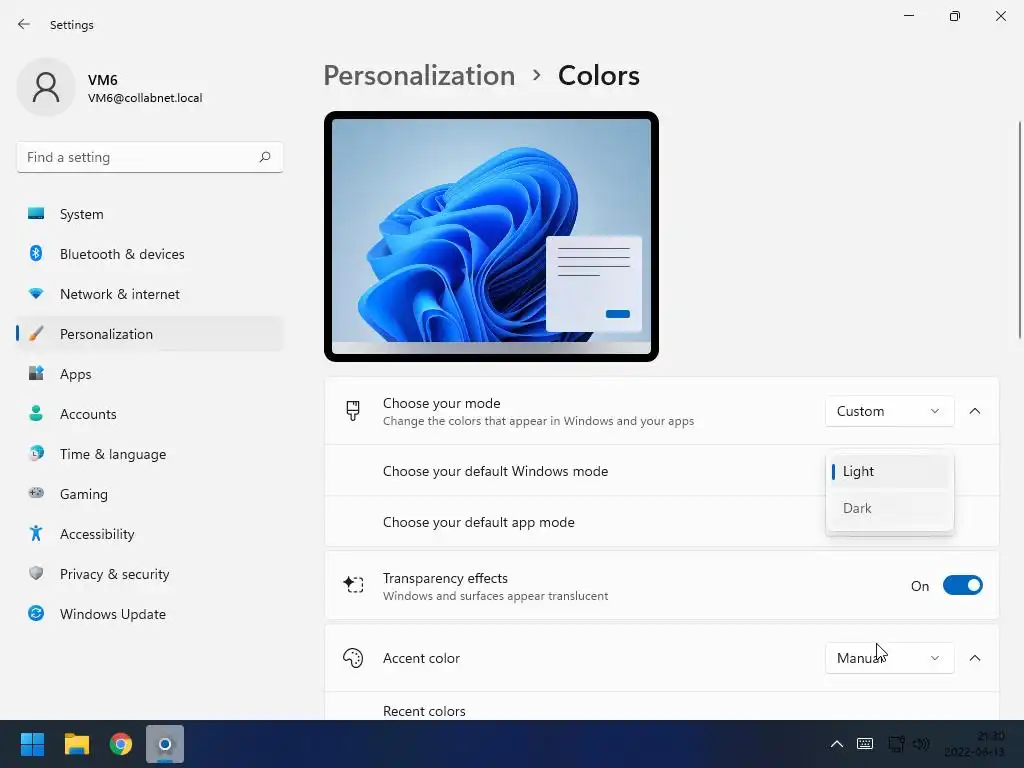Click Personalization in the breadcrumb
1024x768 pixels.
tap(419, 76)
